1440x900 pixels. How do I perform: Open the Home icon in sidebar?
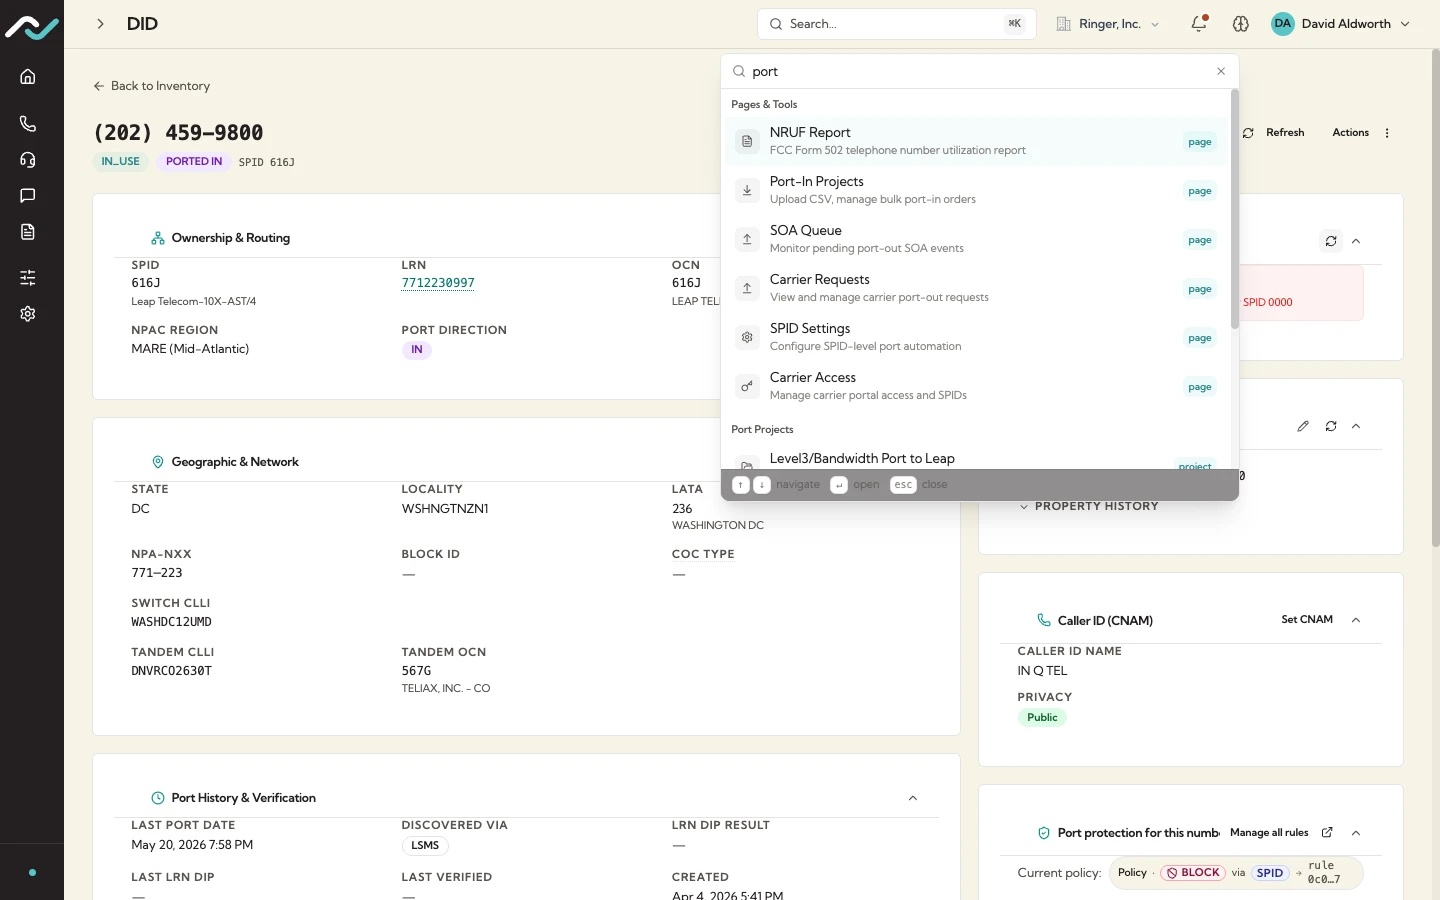[28, 77]
